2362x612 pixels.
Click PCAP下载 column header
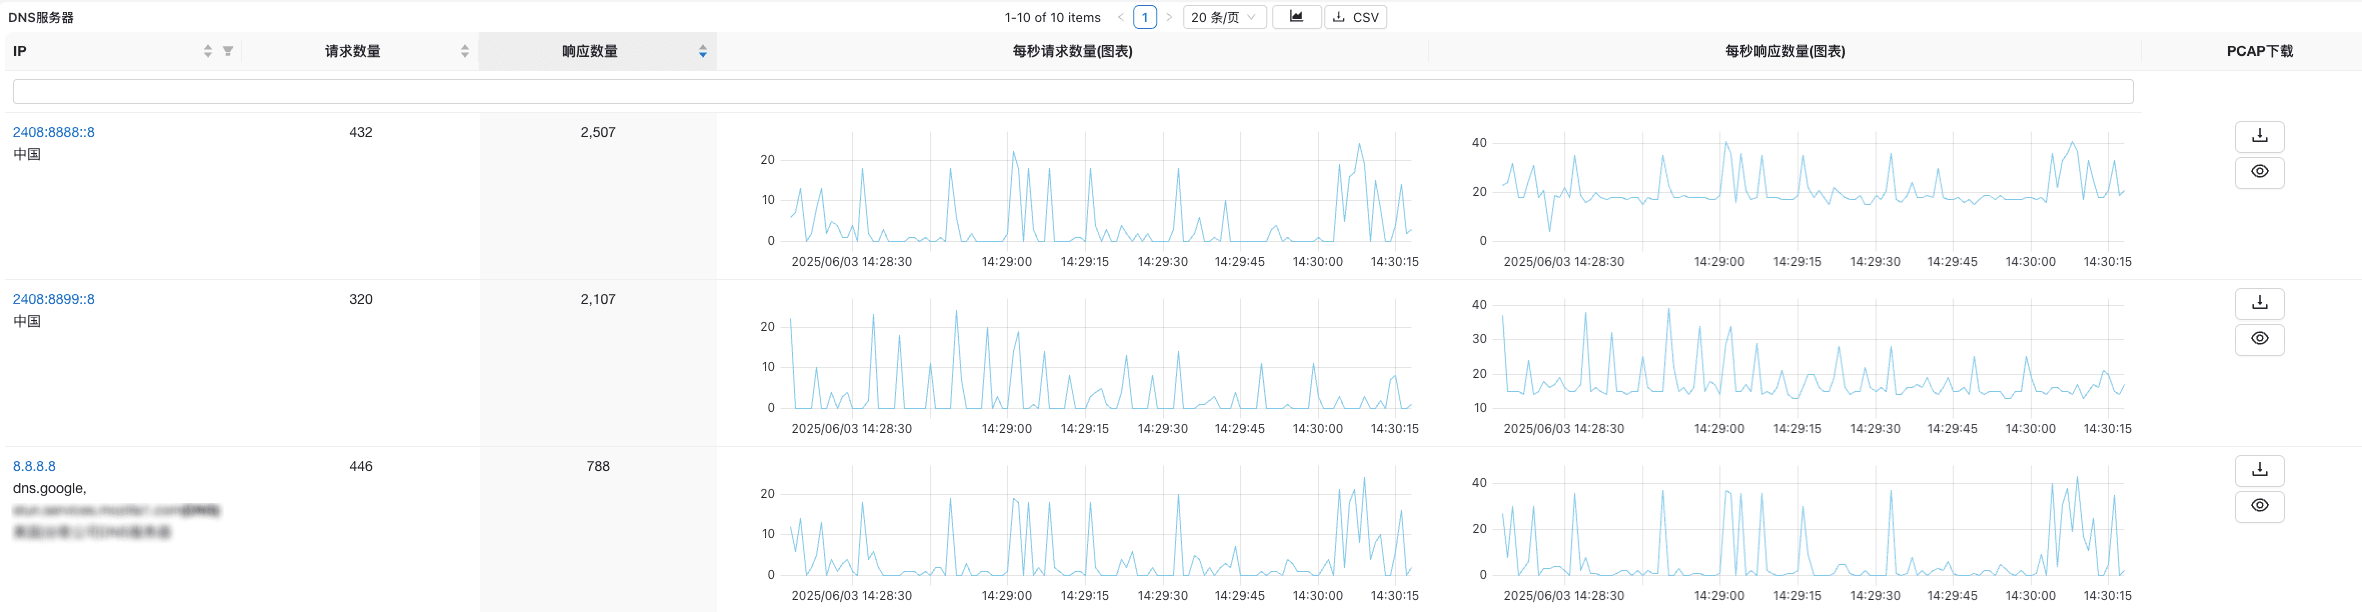click(2260, 51)
